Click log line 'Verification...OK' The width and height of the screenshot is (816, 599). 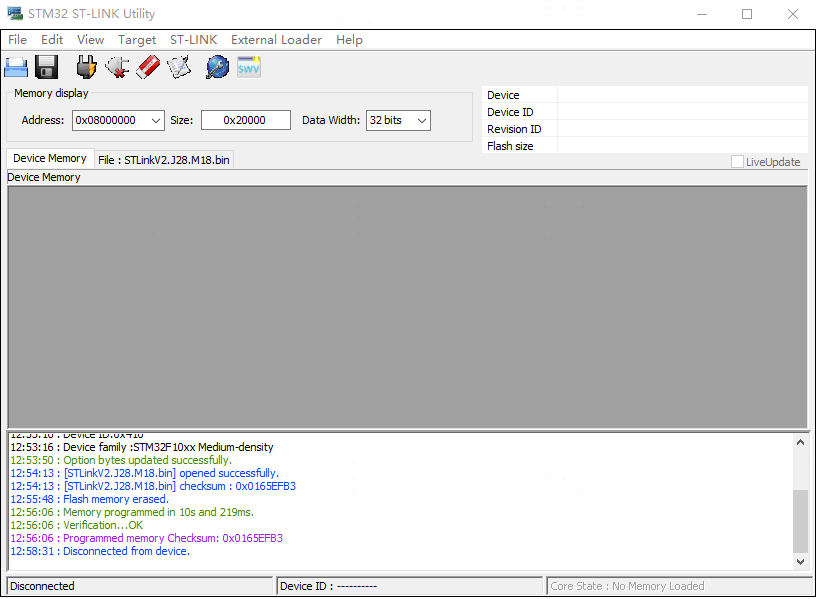point(76,525)
